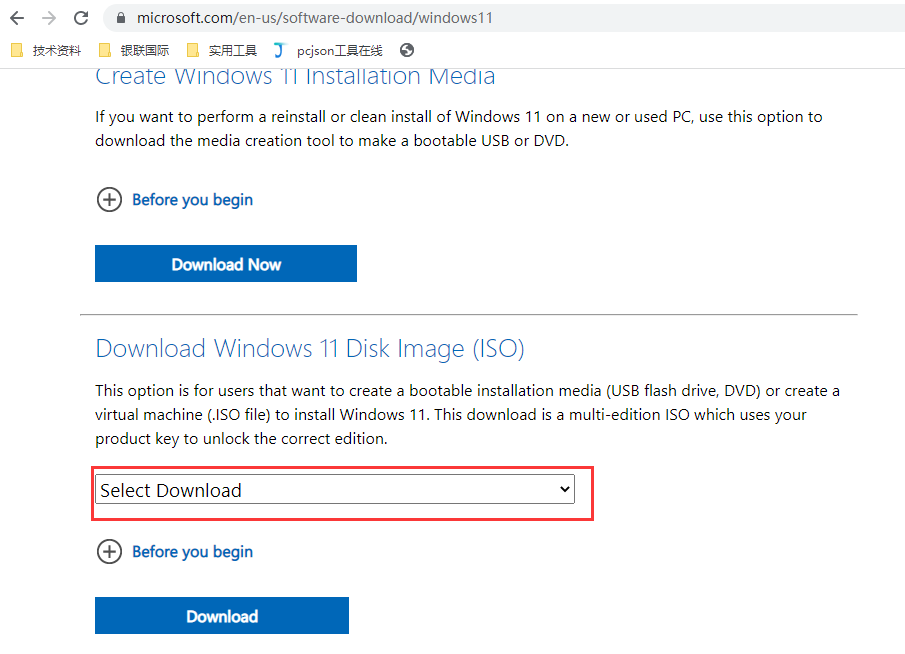Click the Download button for ISO
Image resolution: width=905 pixels, height=654 pixels.
pos(222,616)
